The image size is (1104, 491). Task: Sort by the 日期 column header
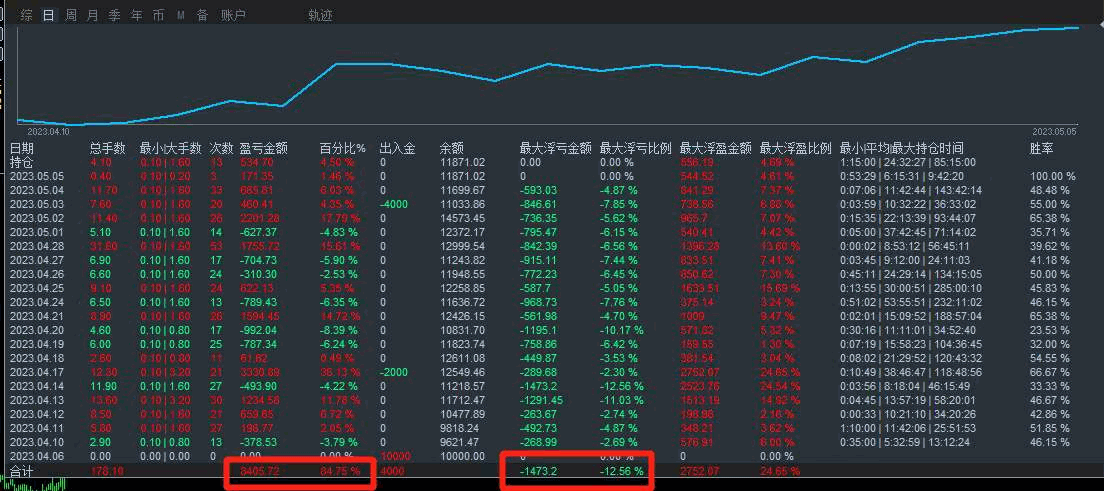22,148
